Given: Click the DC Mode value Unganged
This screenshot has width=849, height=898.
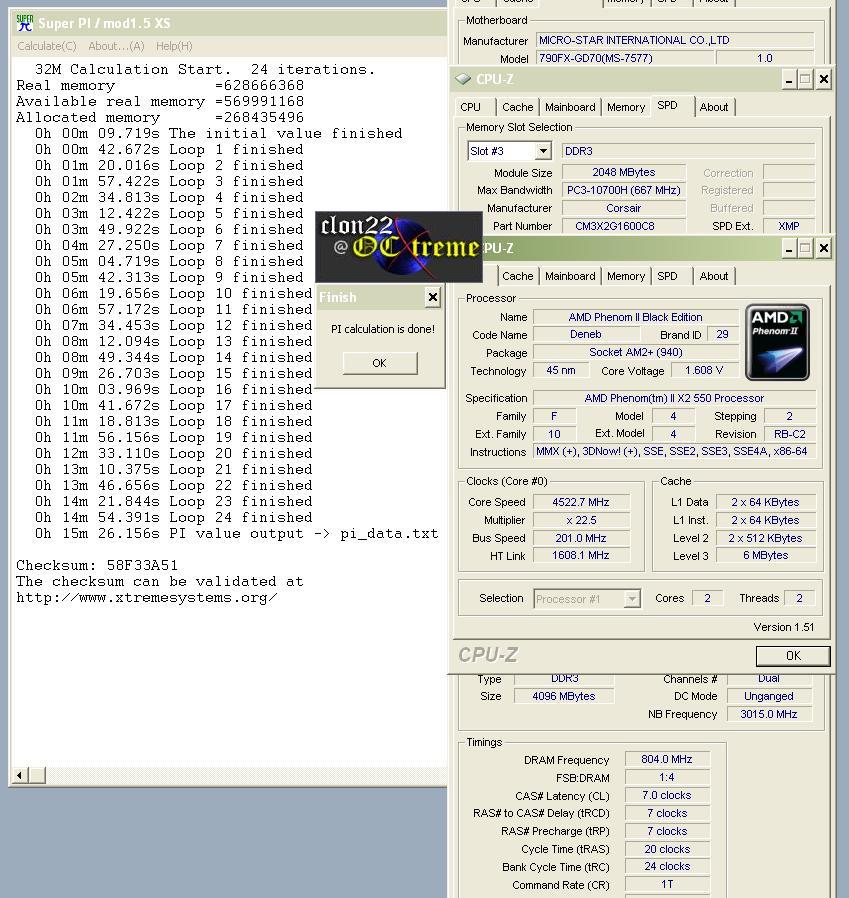Looking at the screenshot, I should [769, 696].
